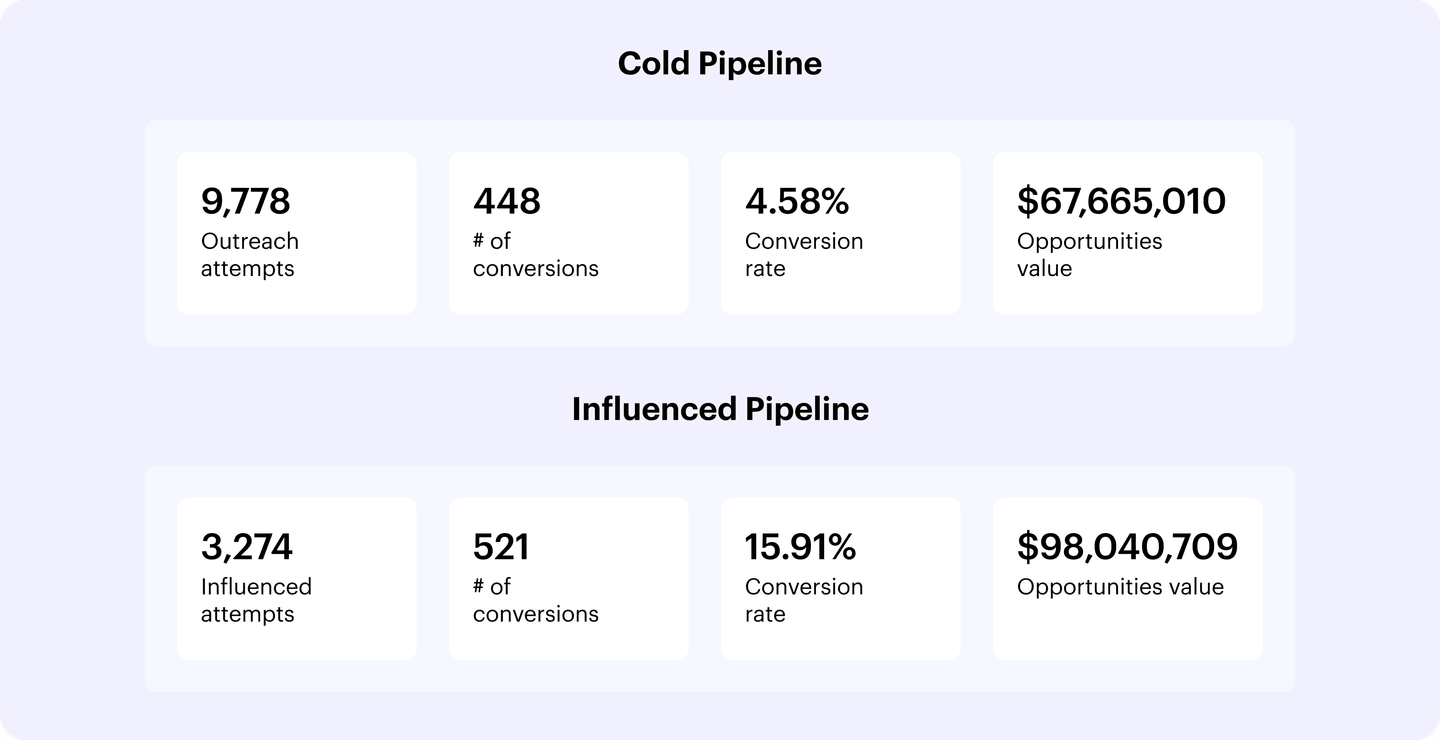Click the conversions label beneath 521
Image resolution: width=1440 pixels, height=740 pixels.
pyautogui.click(x=535, y=600)
